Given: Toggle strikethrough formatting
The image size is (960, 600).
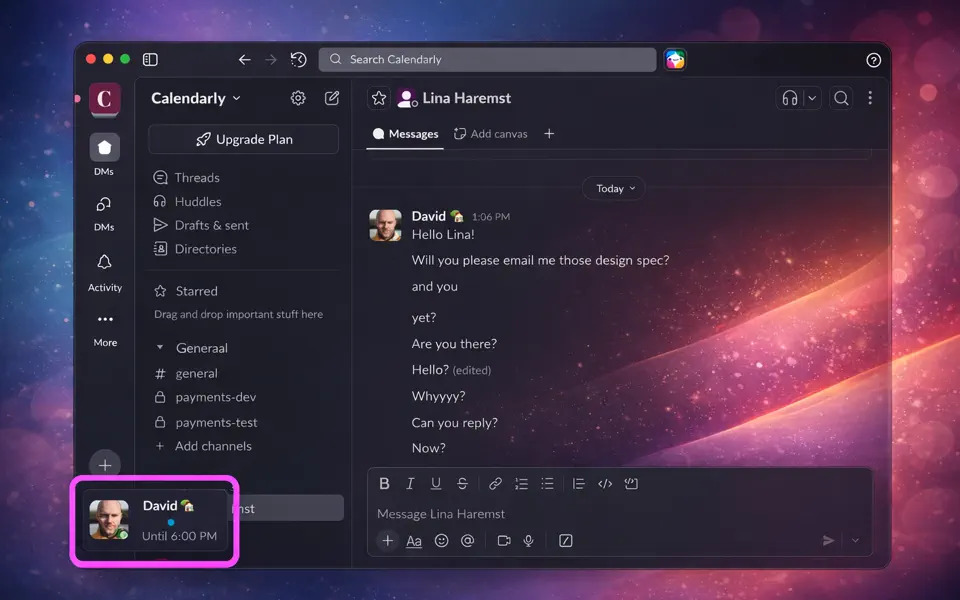Looking at the screenshot, I should click(462, 484).
